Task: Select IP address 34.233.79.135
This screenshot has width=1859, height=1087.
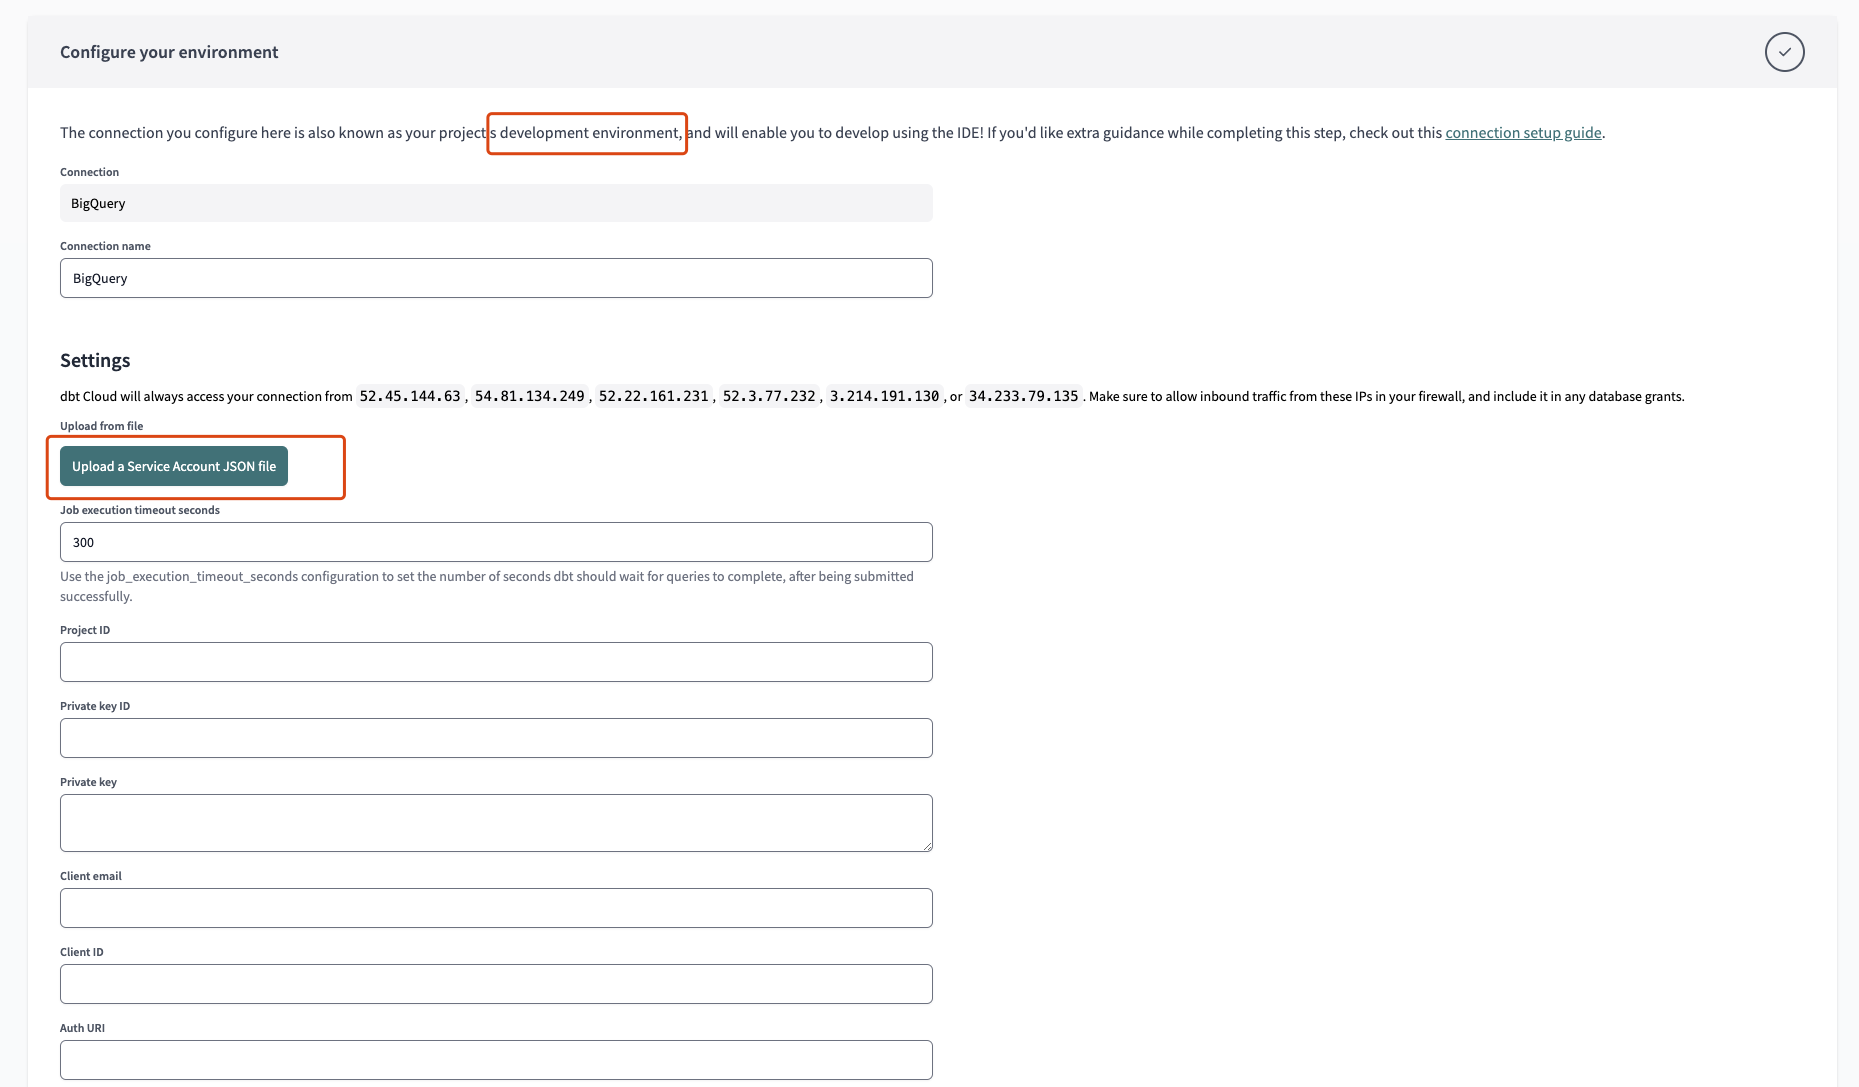Action: pos(1023,396)
